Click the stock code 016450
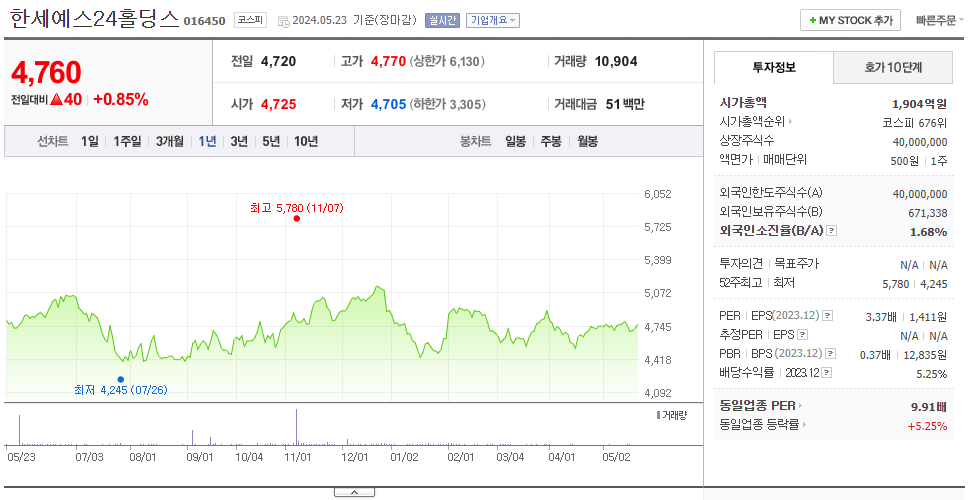This screenshot has height=500, width=968. coord(204,22)
